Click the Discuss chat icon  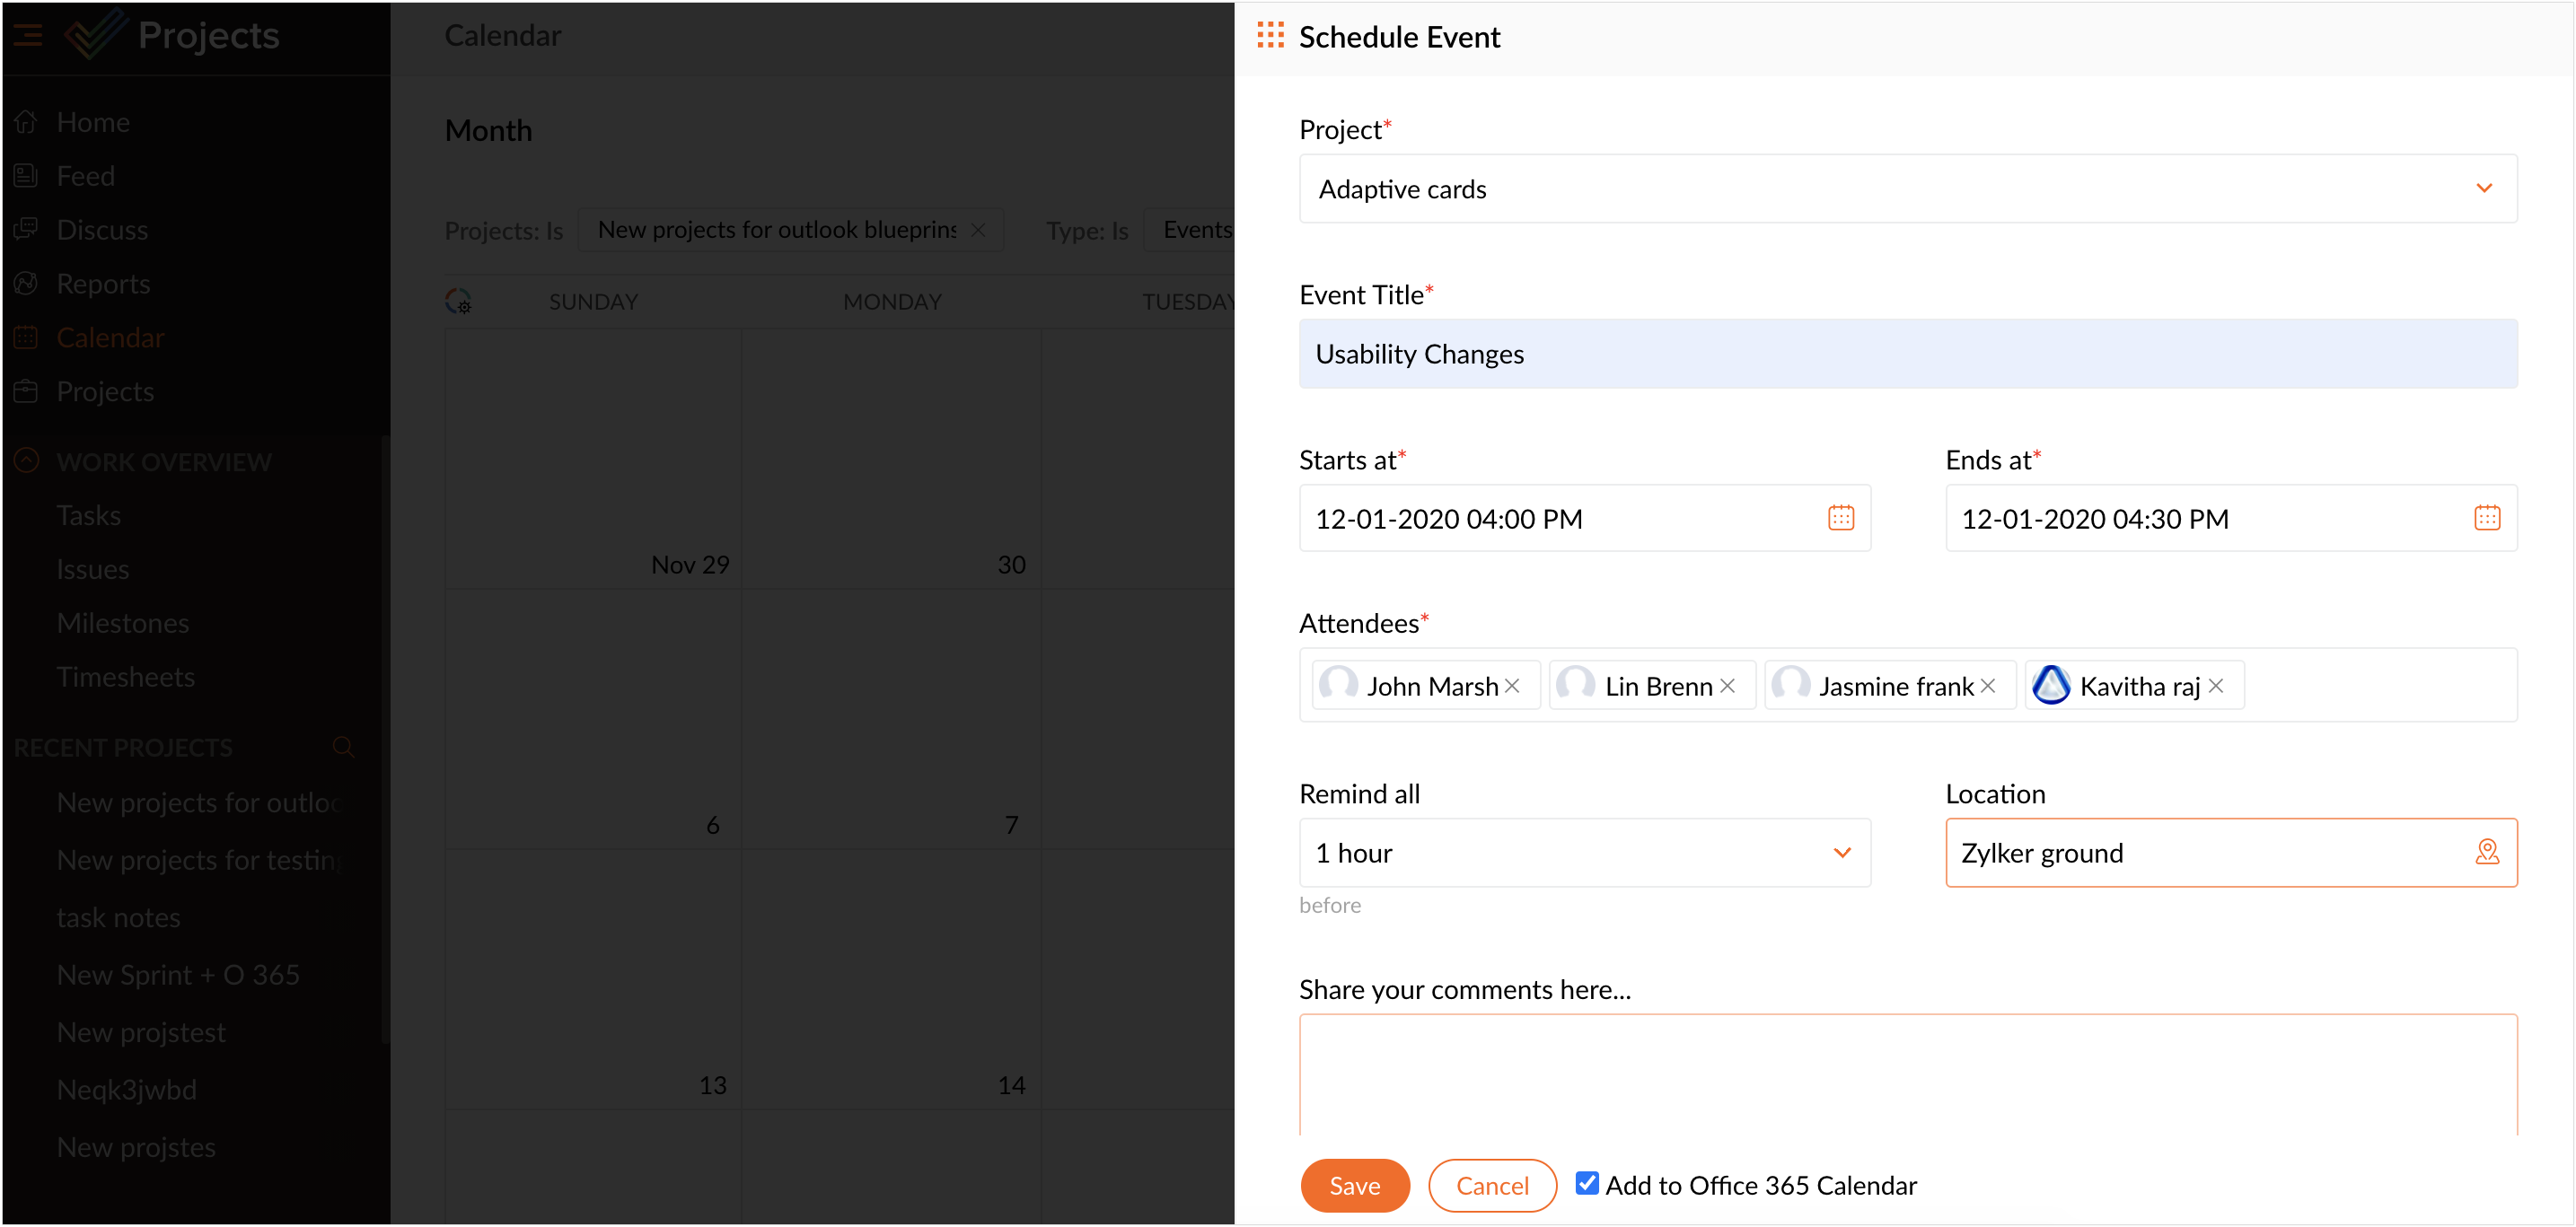(x=26, y=230)
